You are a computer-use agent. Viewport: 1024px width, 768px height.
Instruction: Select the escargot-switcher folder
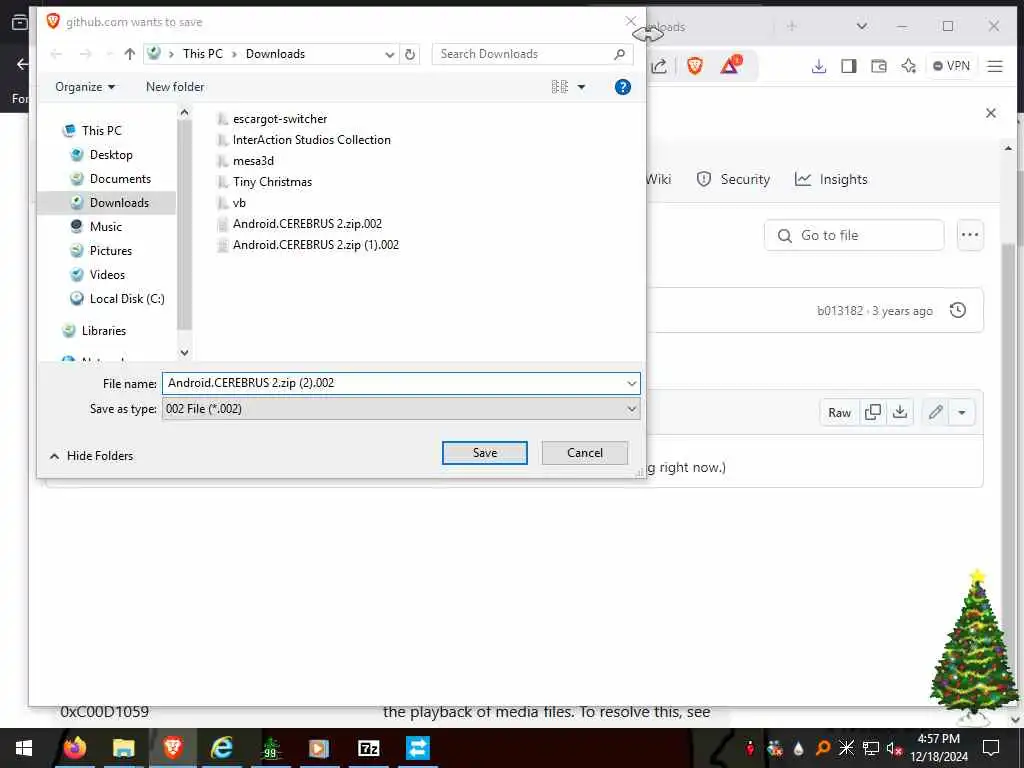click(x=280, y=119)
